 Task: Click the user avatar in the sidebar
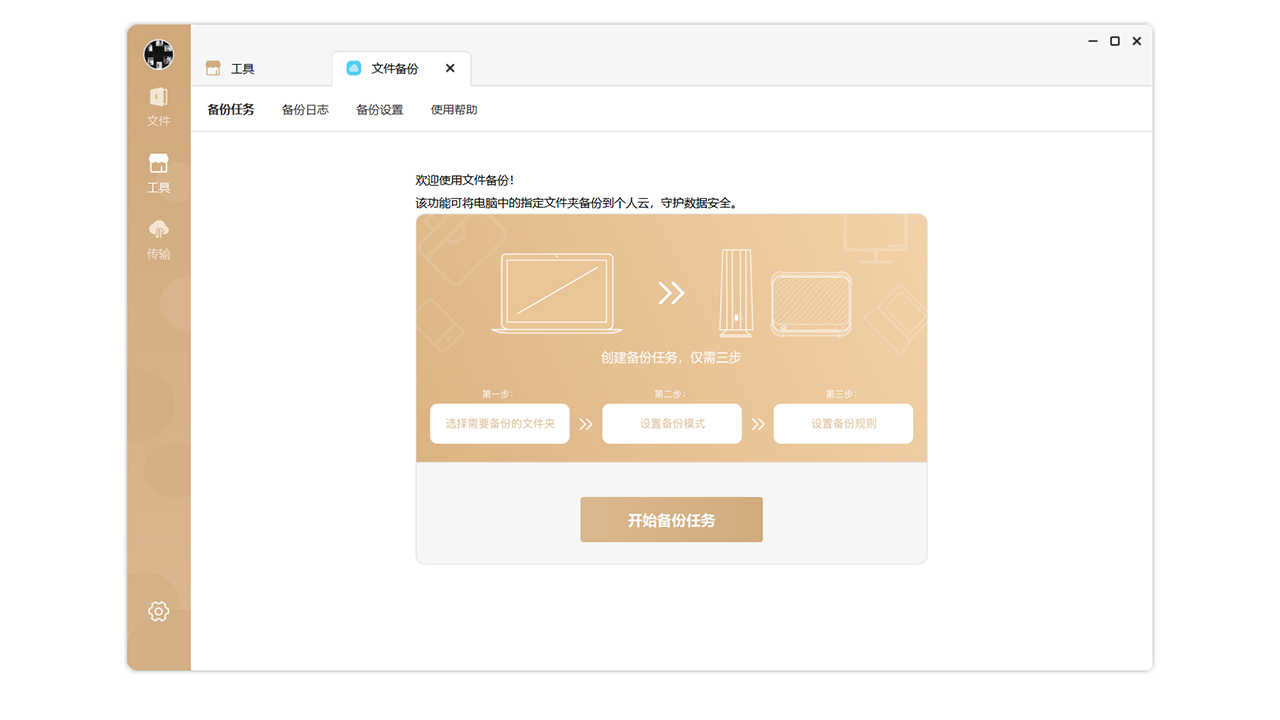pos(158,54)
